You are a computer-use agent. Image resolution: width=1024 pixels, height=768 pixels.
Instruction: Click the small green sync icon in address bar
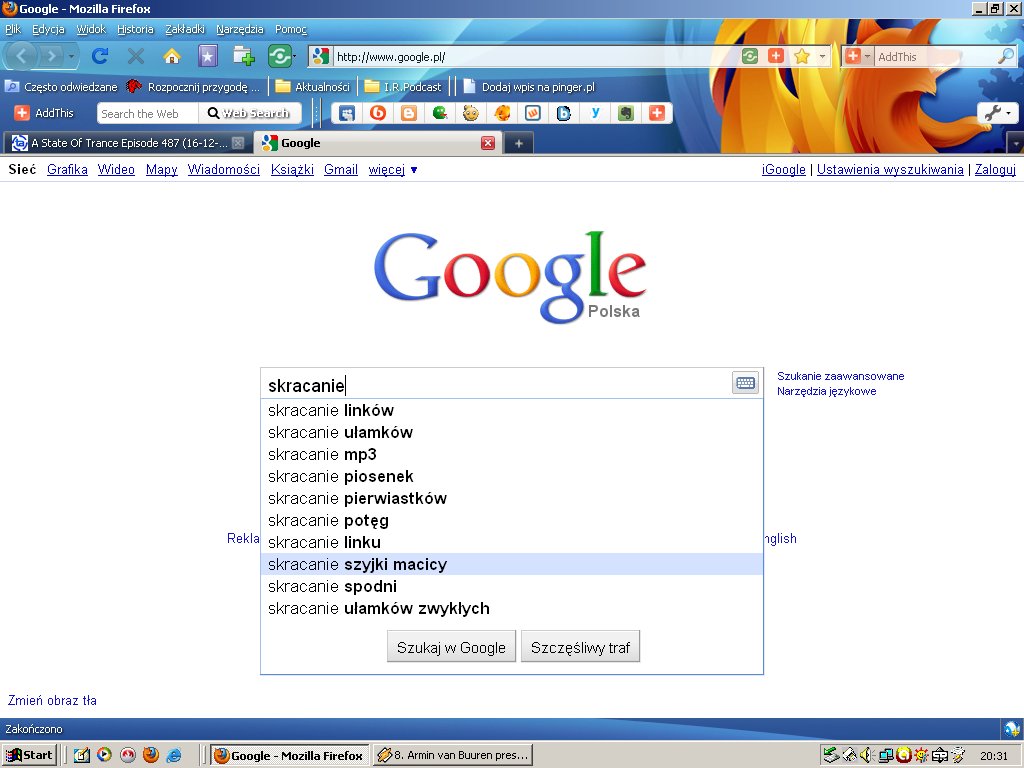click(750, 56)
